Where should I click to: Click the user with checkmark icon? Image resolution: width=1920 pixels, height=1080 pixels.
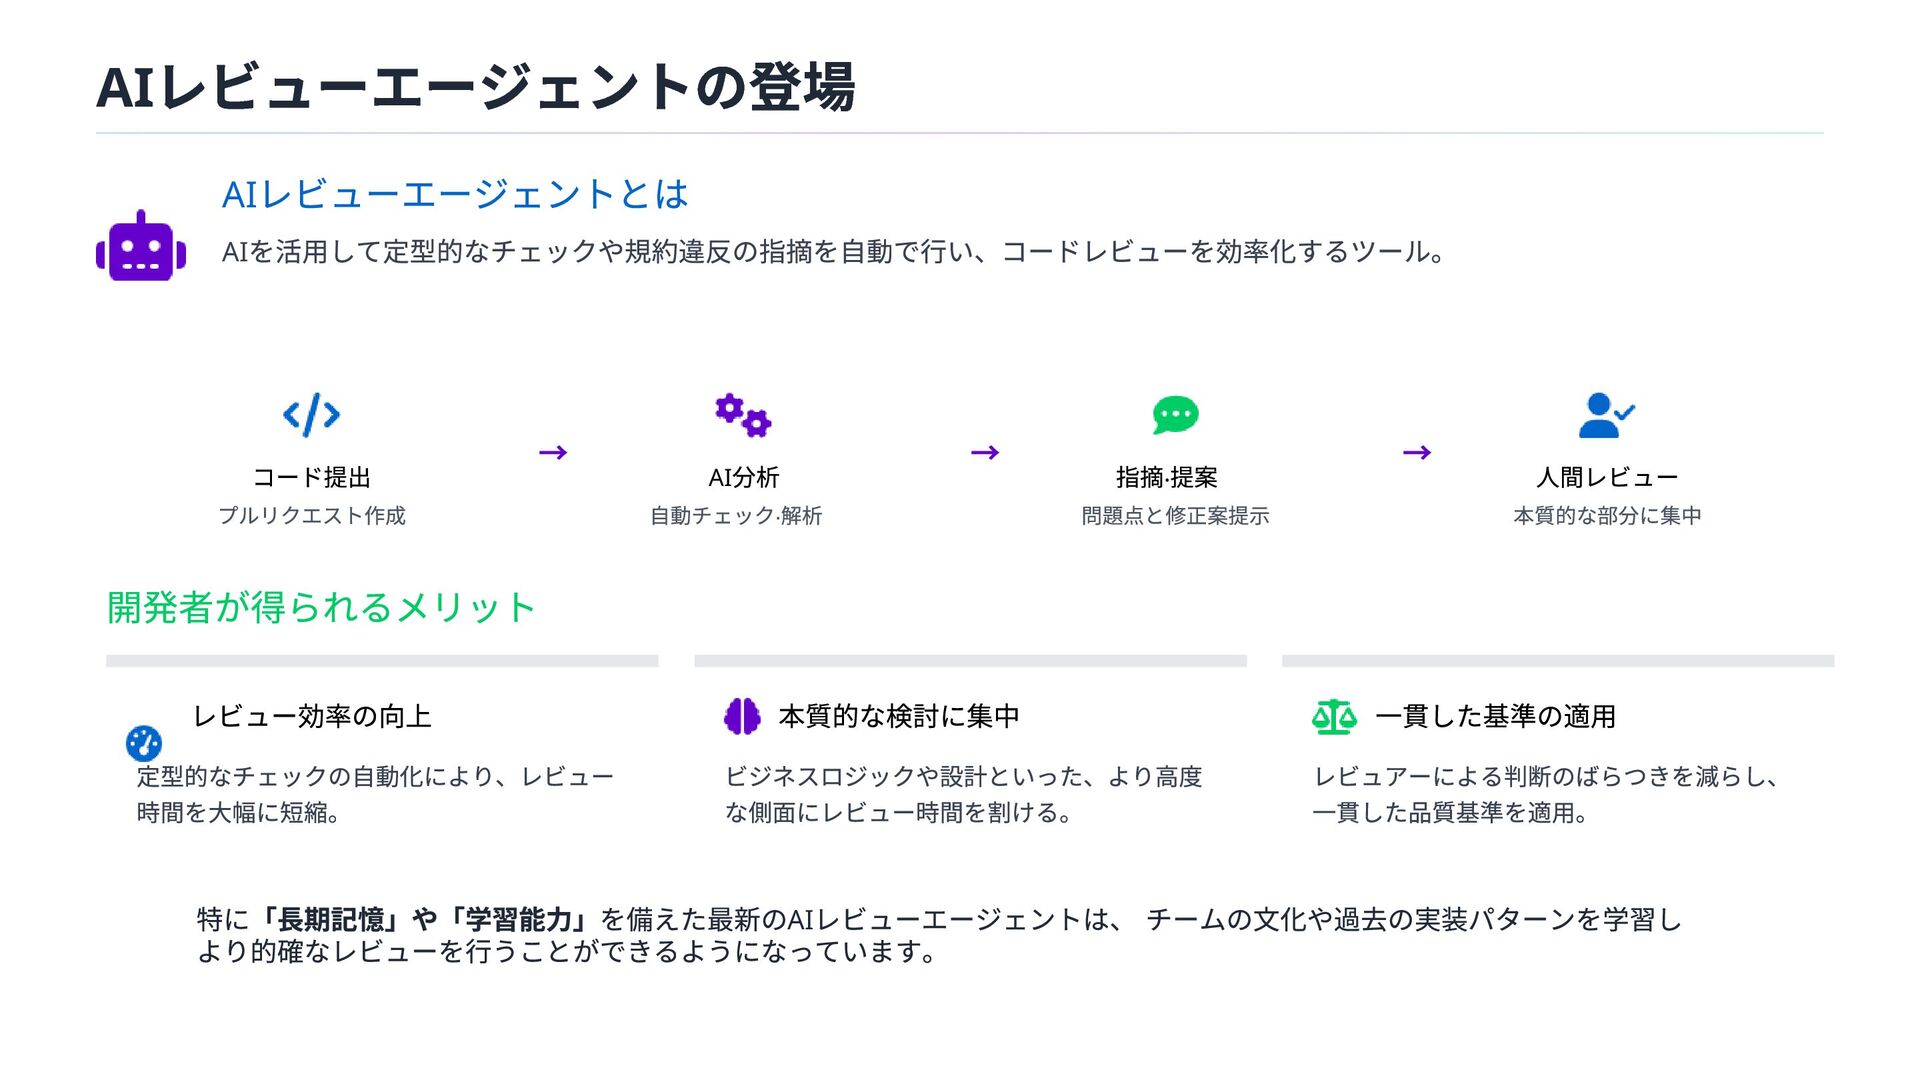1606,415
